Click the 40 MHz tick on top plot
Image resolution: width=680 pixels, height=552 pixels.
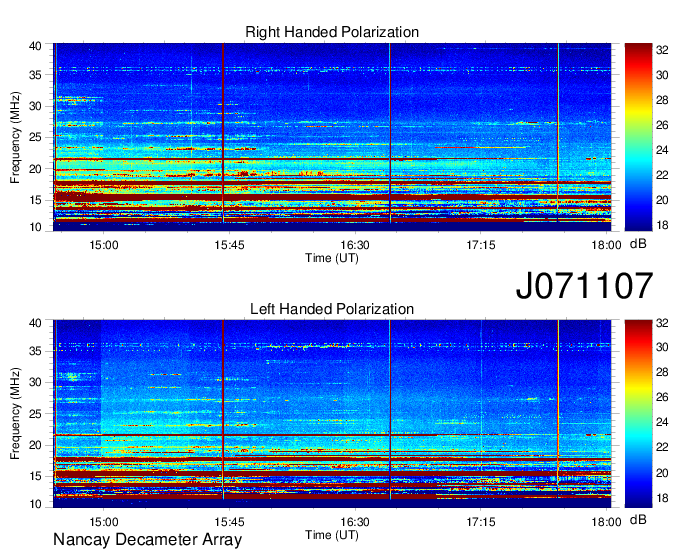coord(35,46)
